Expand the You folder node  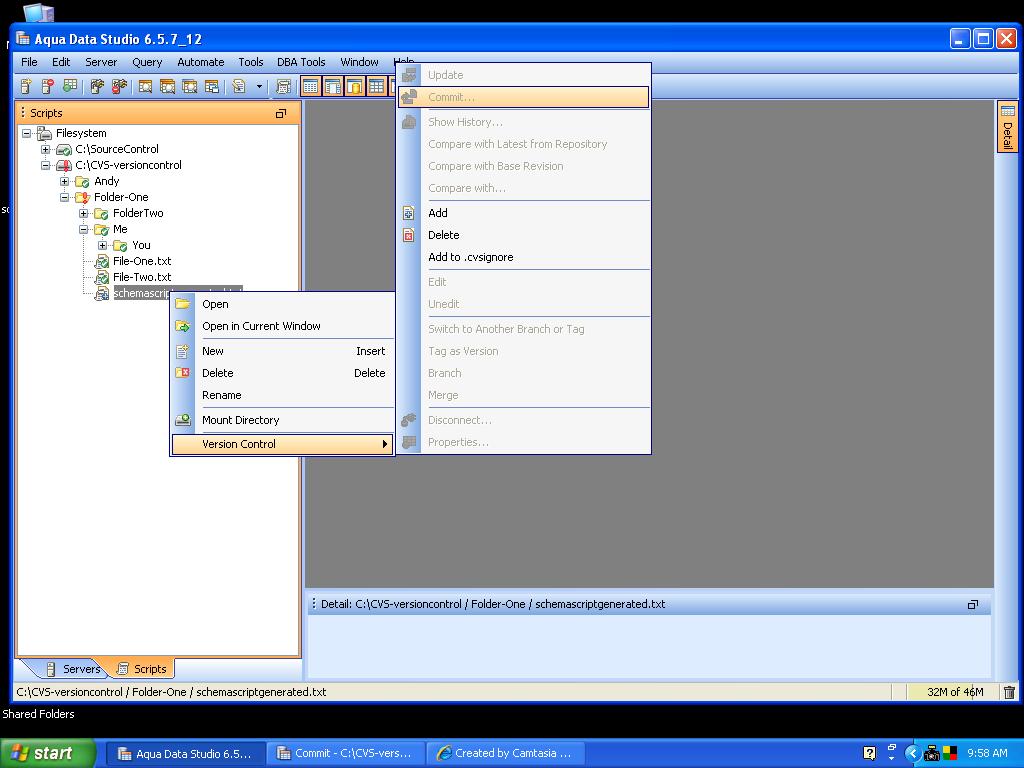[102, 246]
